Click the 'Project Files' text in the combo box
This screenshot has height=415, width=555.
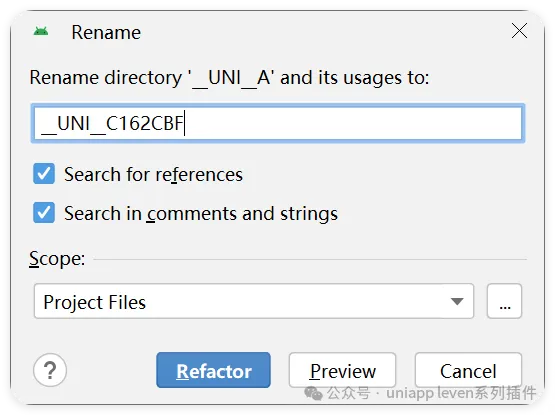click(95, 302)
